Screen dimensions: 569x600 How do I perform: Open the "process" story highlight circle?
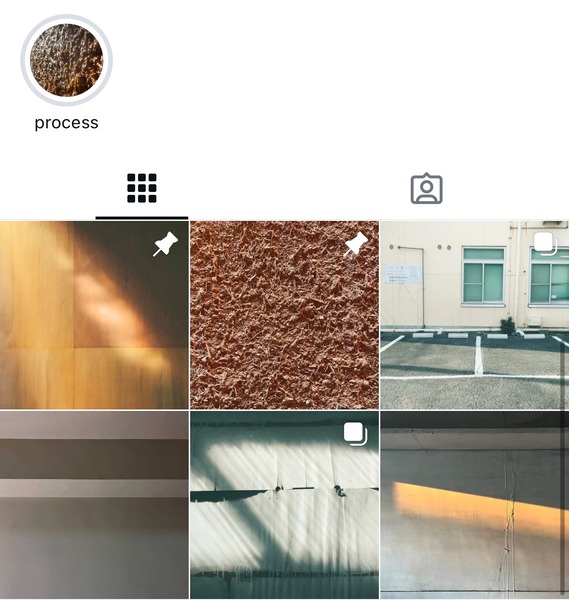(x=66, y=60)
